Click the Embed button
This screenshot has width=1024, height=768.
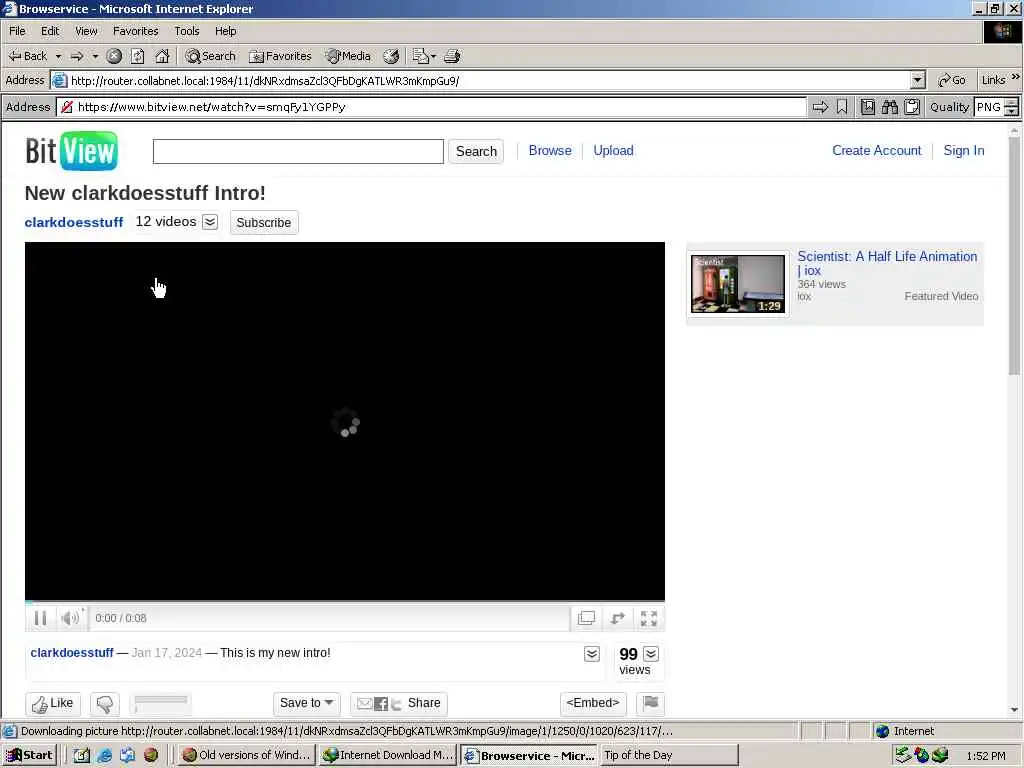593,703
